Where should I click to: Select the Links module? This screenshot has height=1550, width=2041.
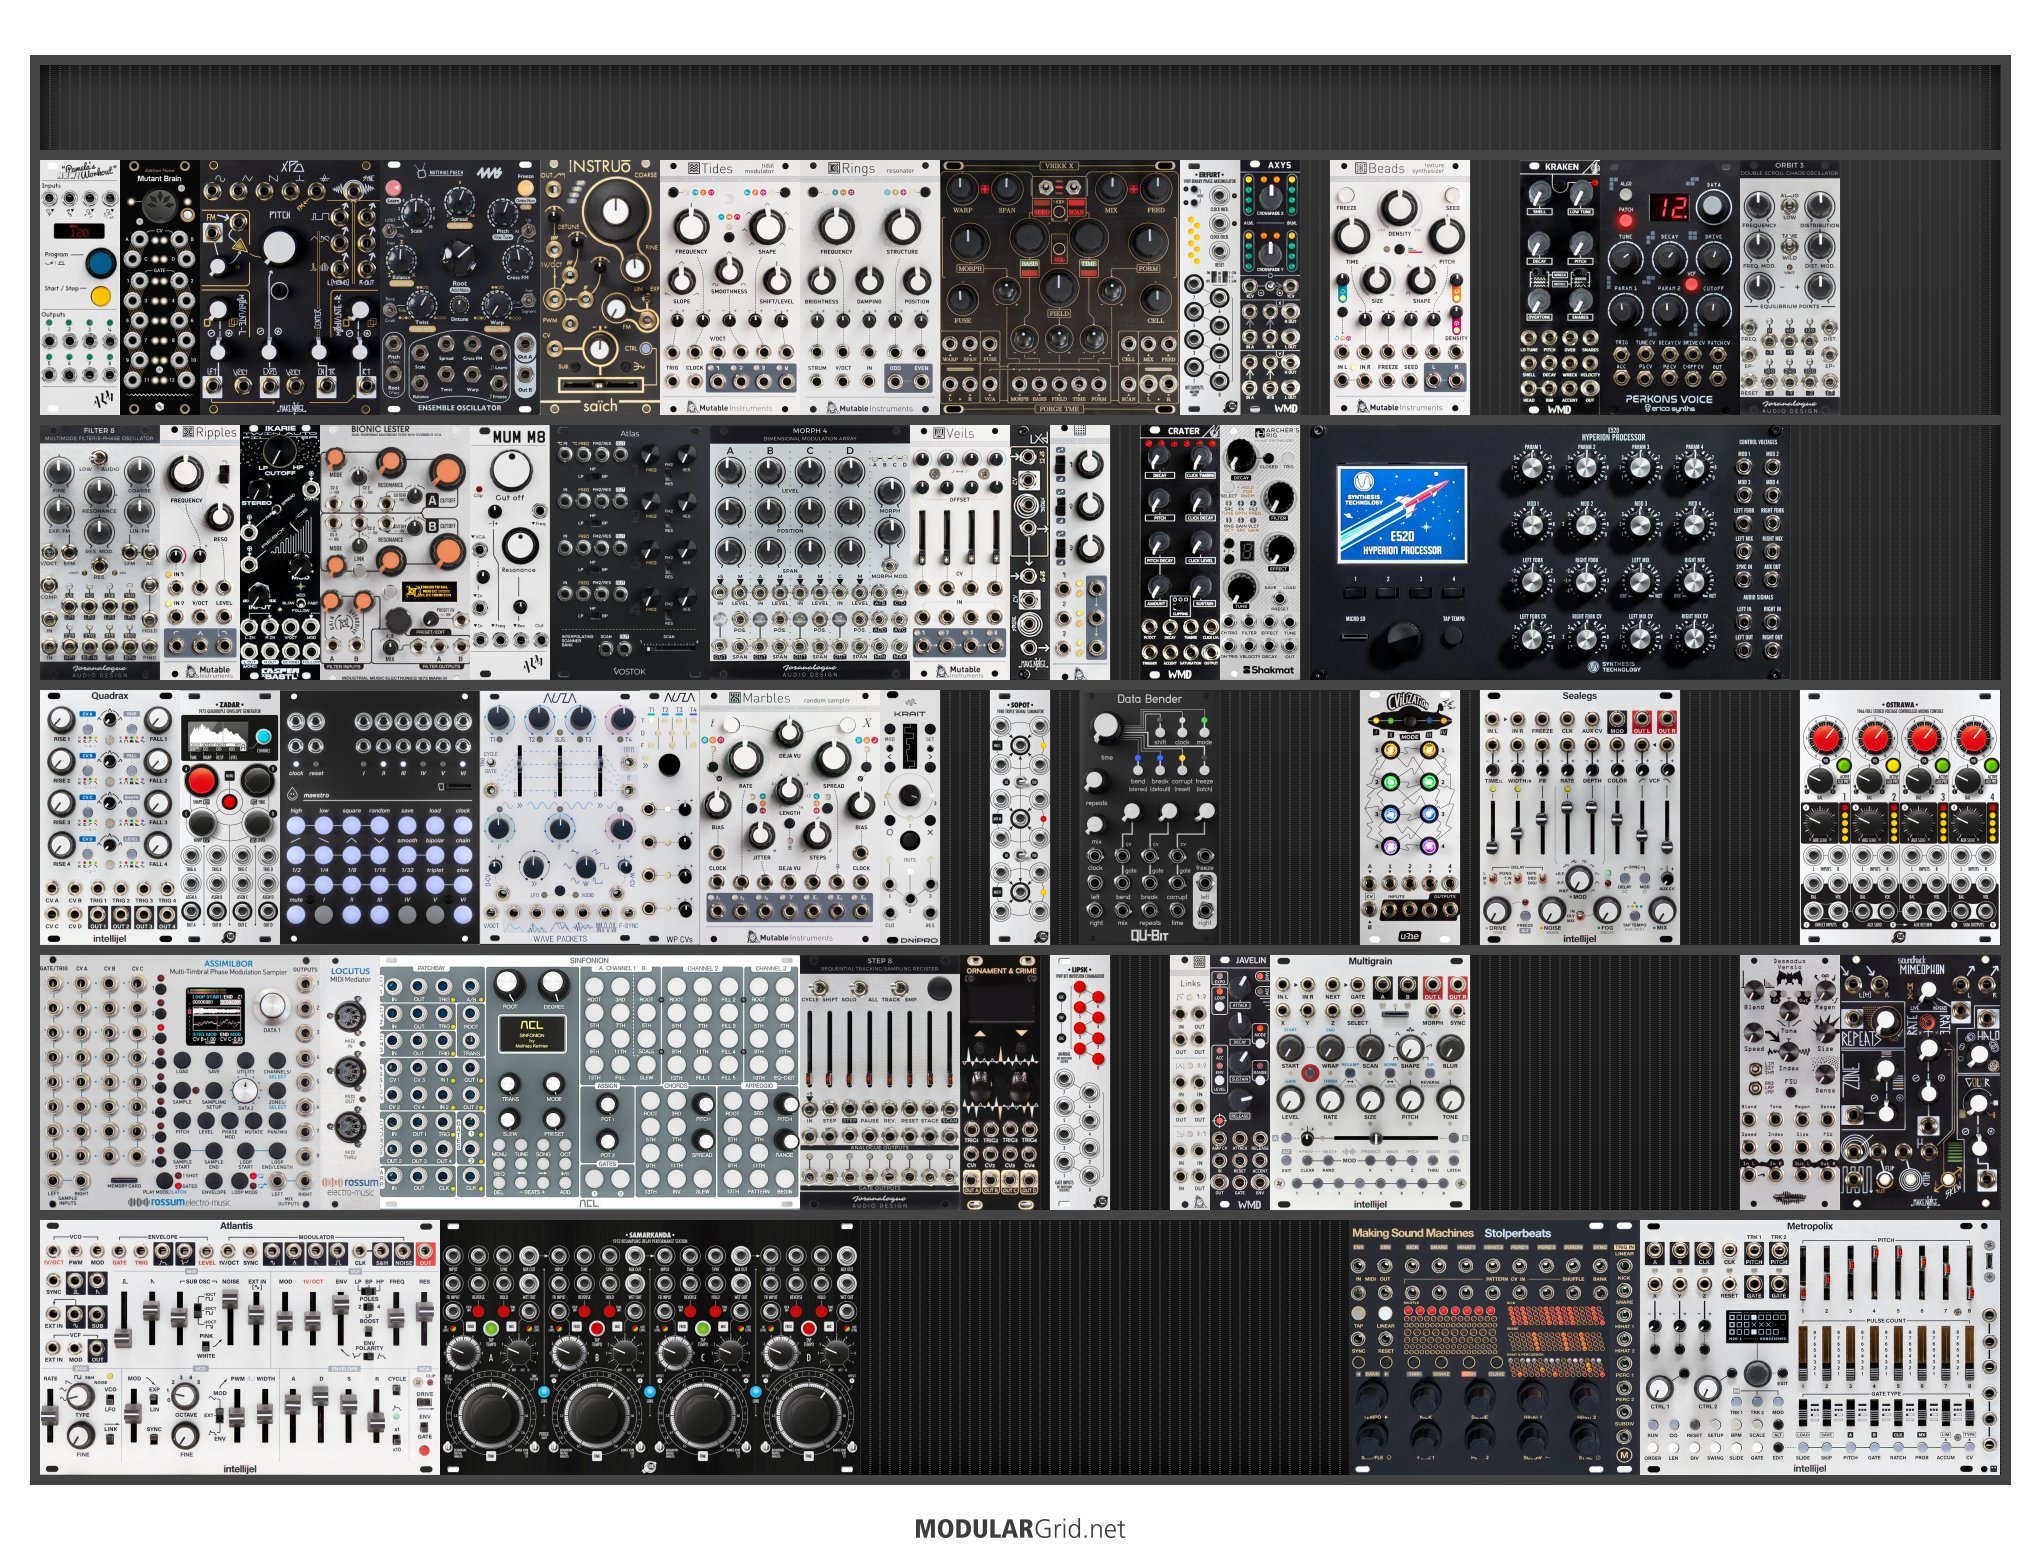(1190, 1083)
